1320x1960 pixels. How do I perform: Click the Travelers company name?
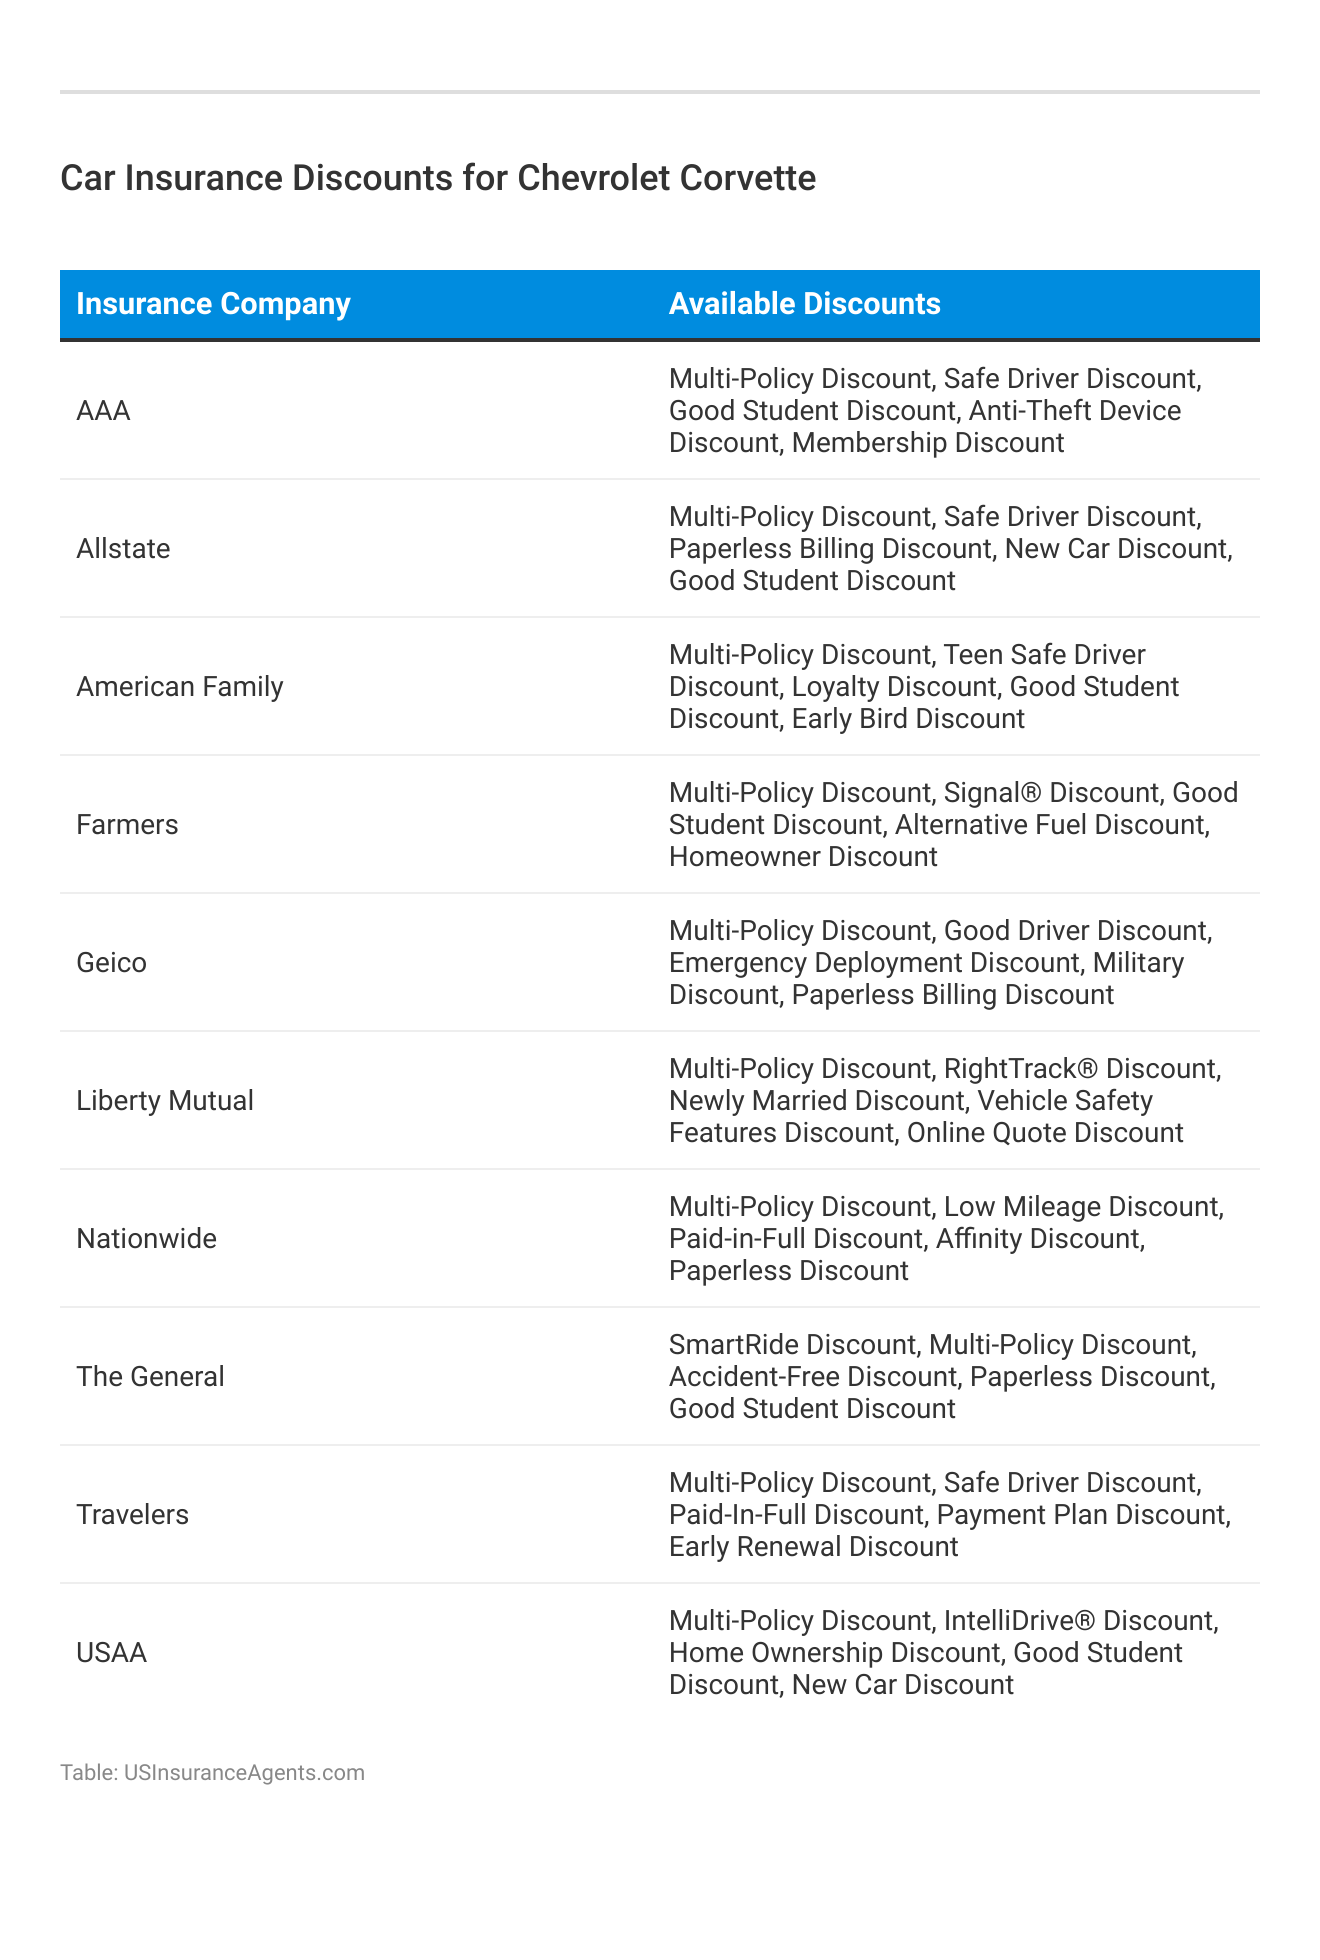(x=132, y=1515)
